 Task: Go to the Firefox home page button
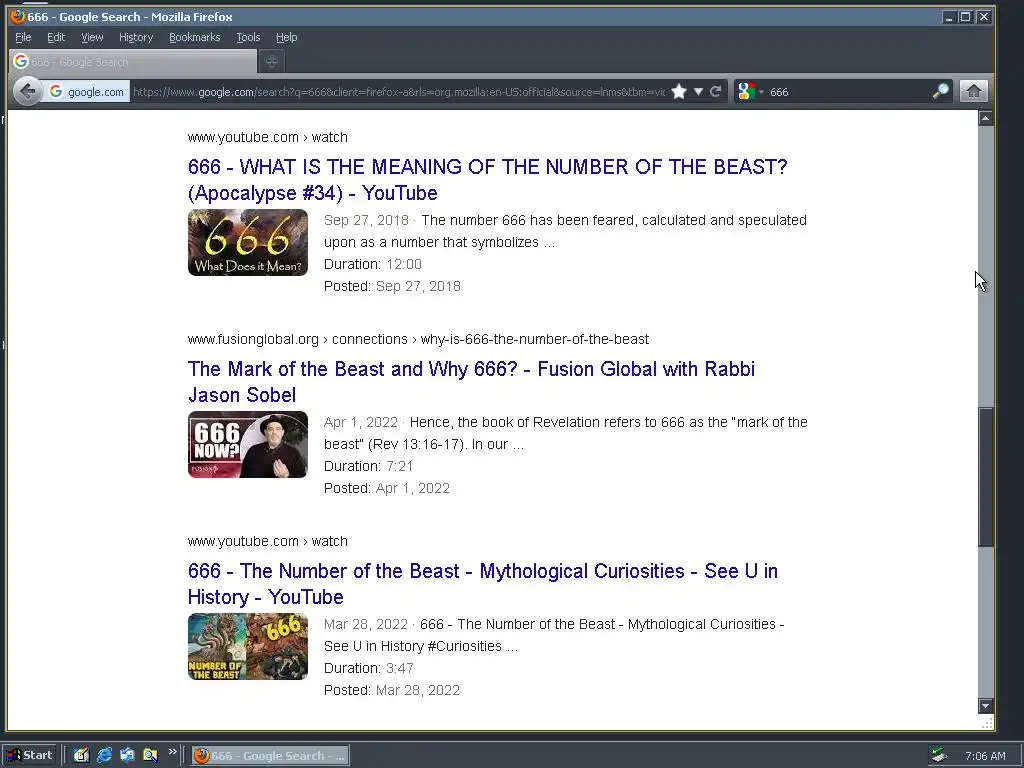pos(973,91)
